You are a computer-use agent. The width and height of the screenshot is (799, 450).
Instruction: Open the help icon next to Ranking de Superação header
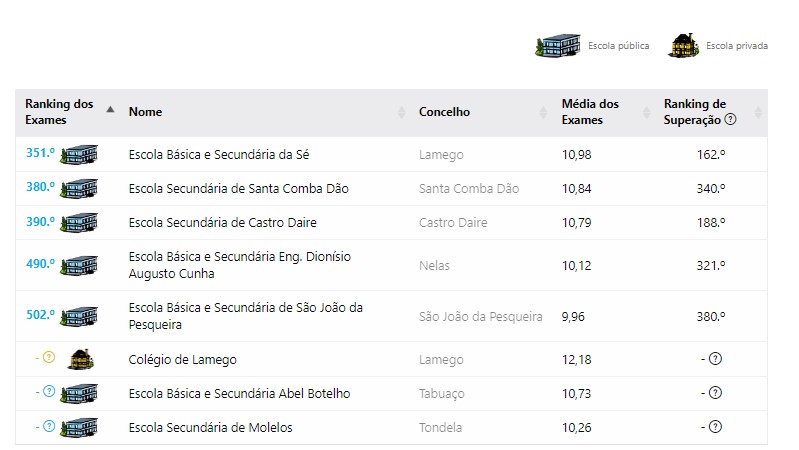730,120
